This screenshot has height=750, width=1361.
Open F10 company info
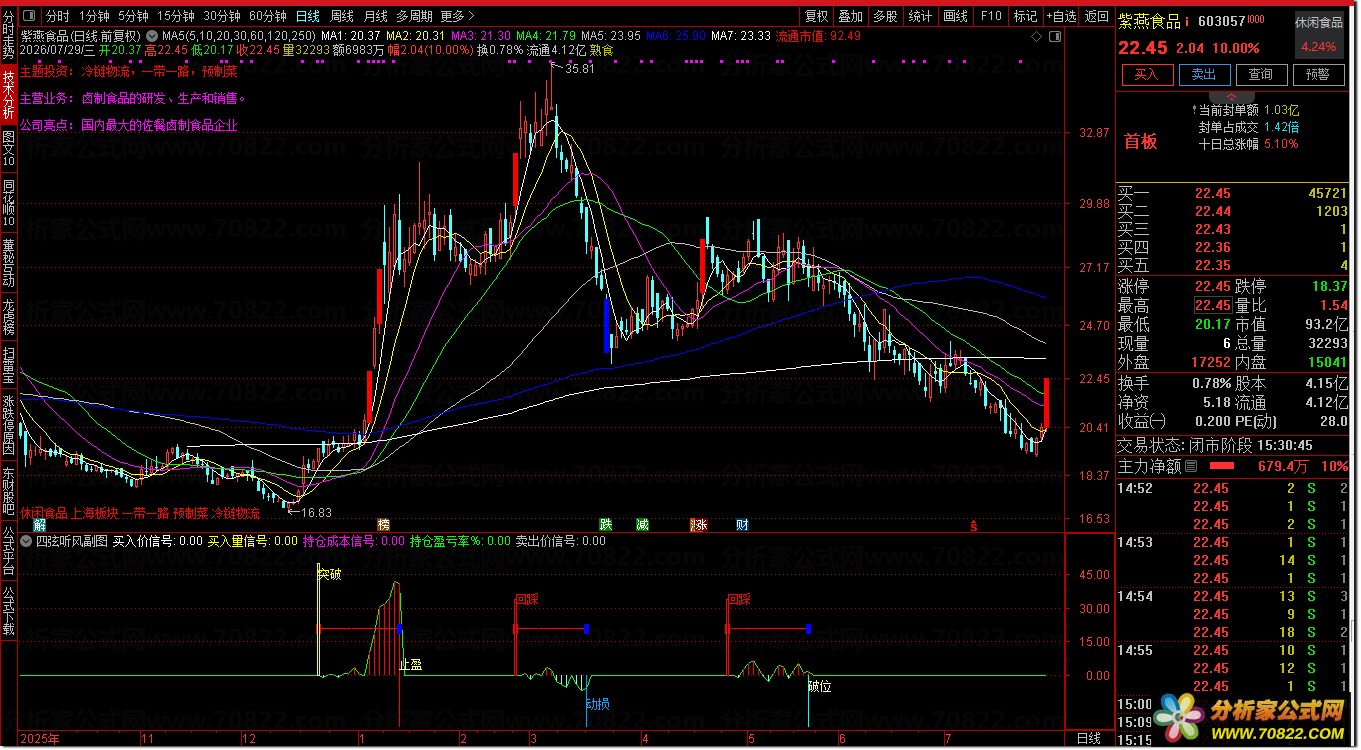click(x=991, y=16)
